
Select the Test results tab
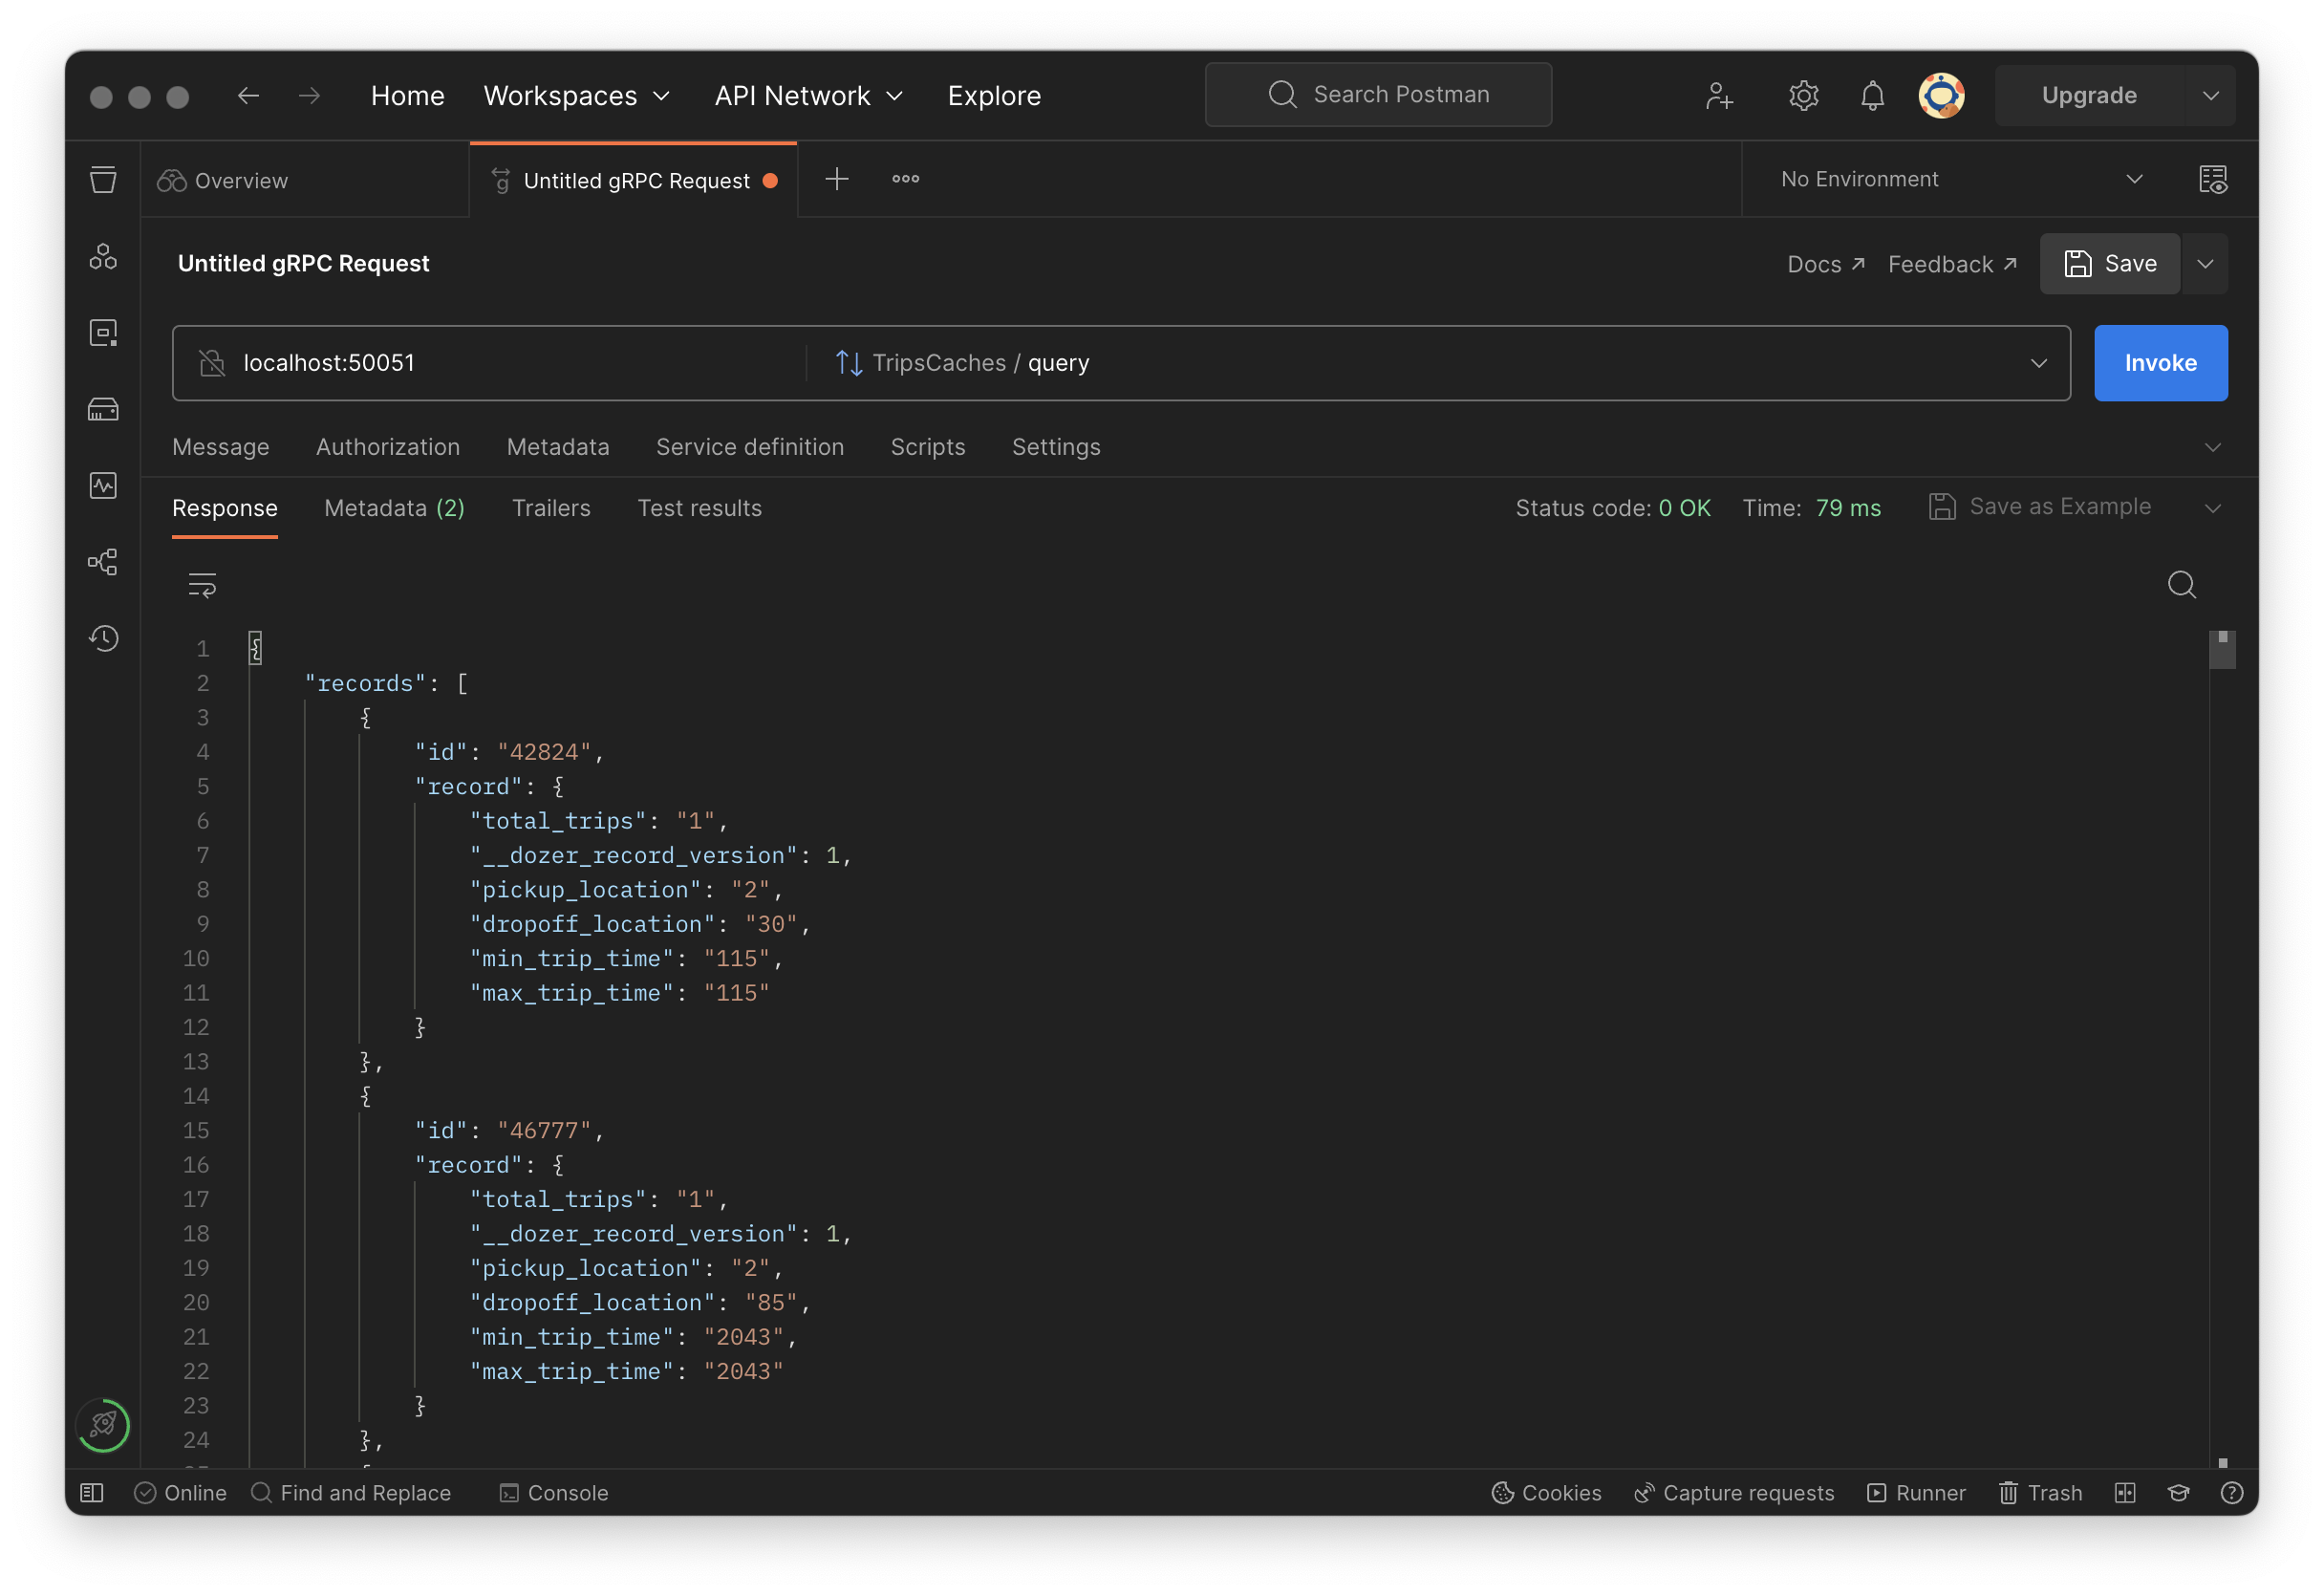699,508
